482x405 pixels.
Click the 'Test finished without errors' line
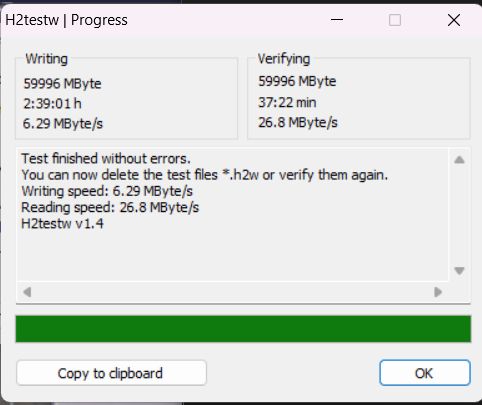click(x=106, y=159)
